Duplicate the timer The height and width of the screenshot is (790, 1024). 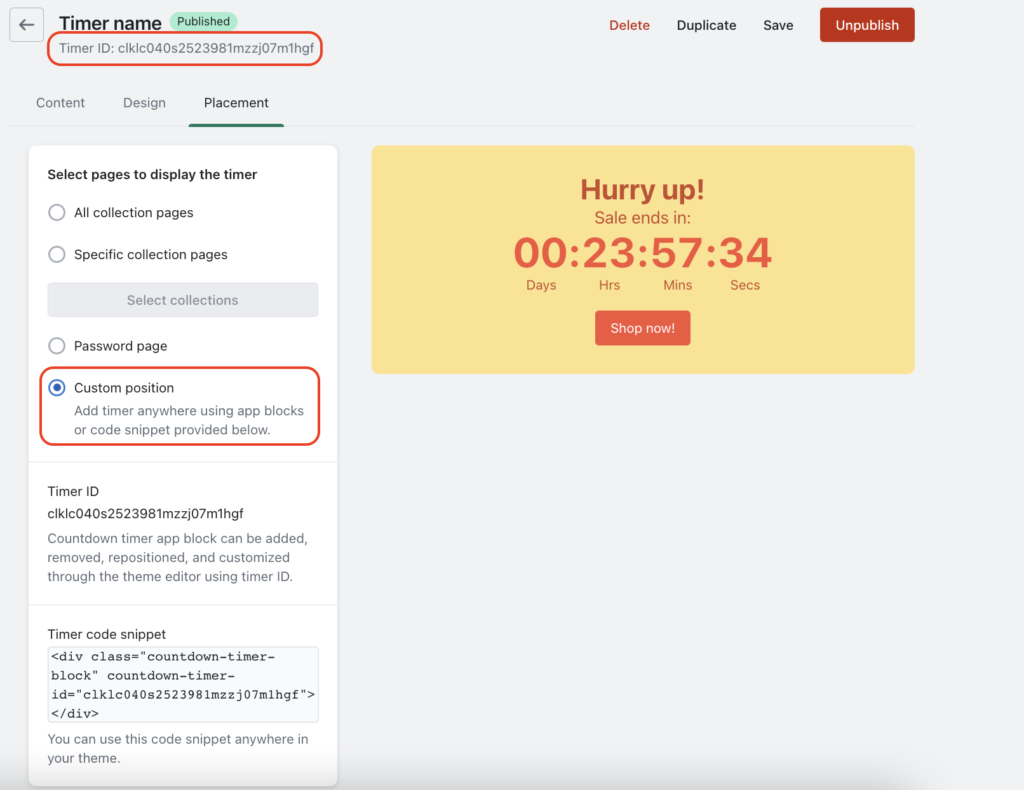click(706, 25)
